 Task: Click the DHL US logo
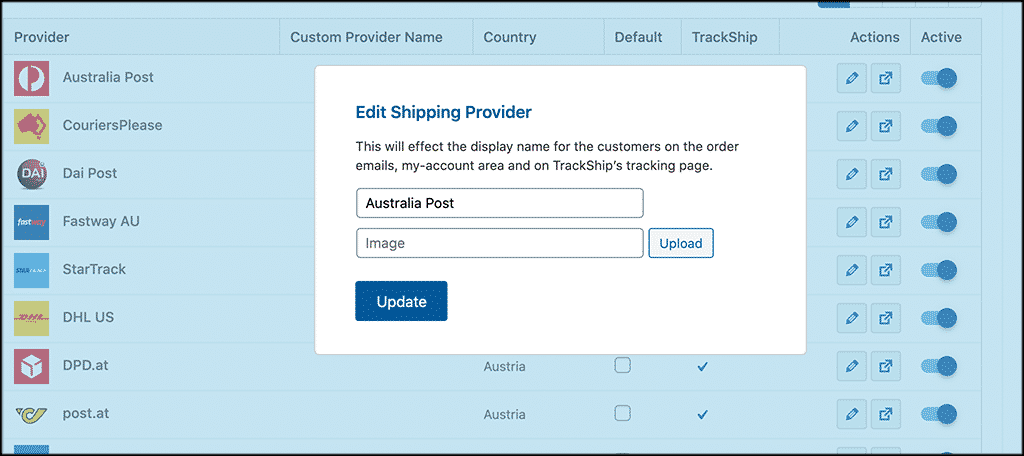point(31,318)
